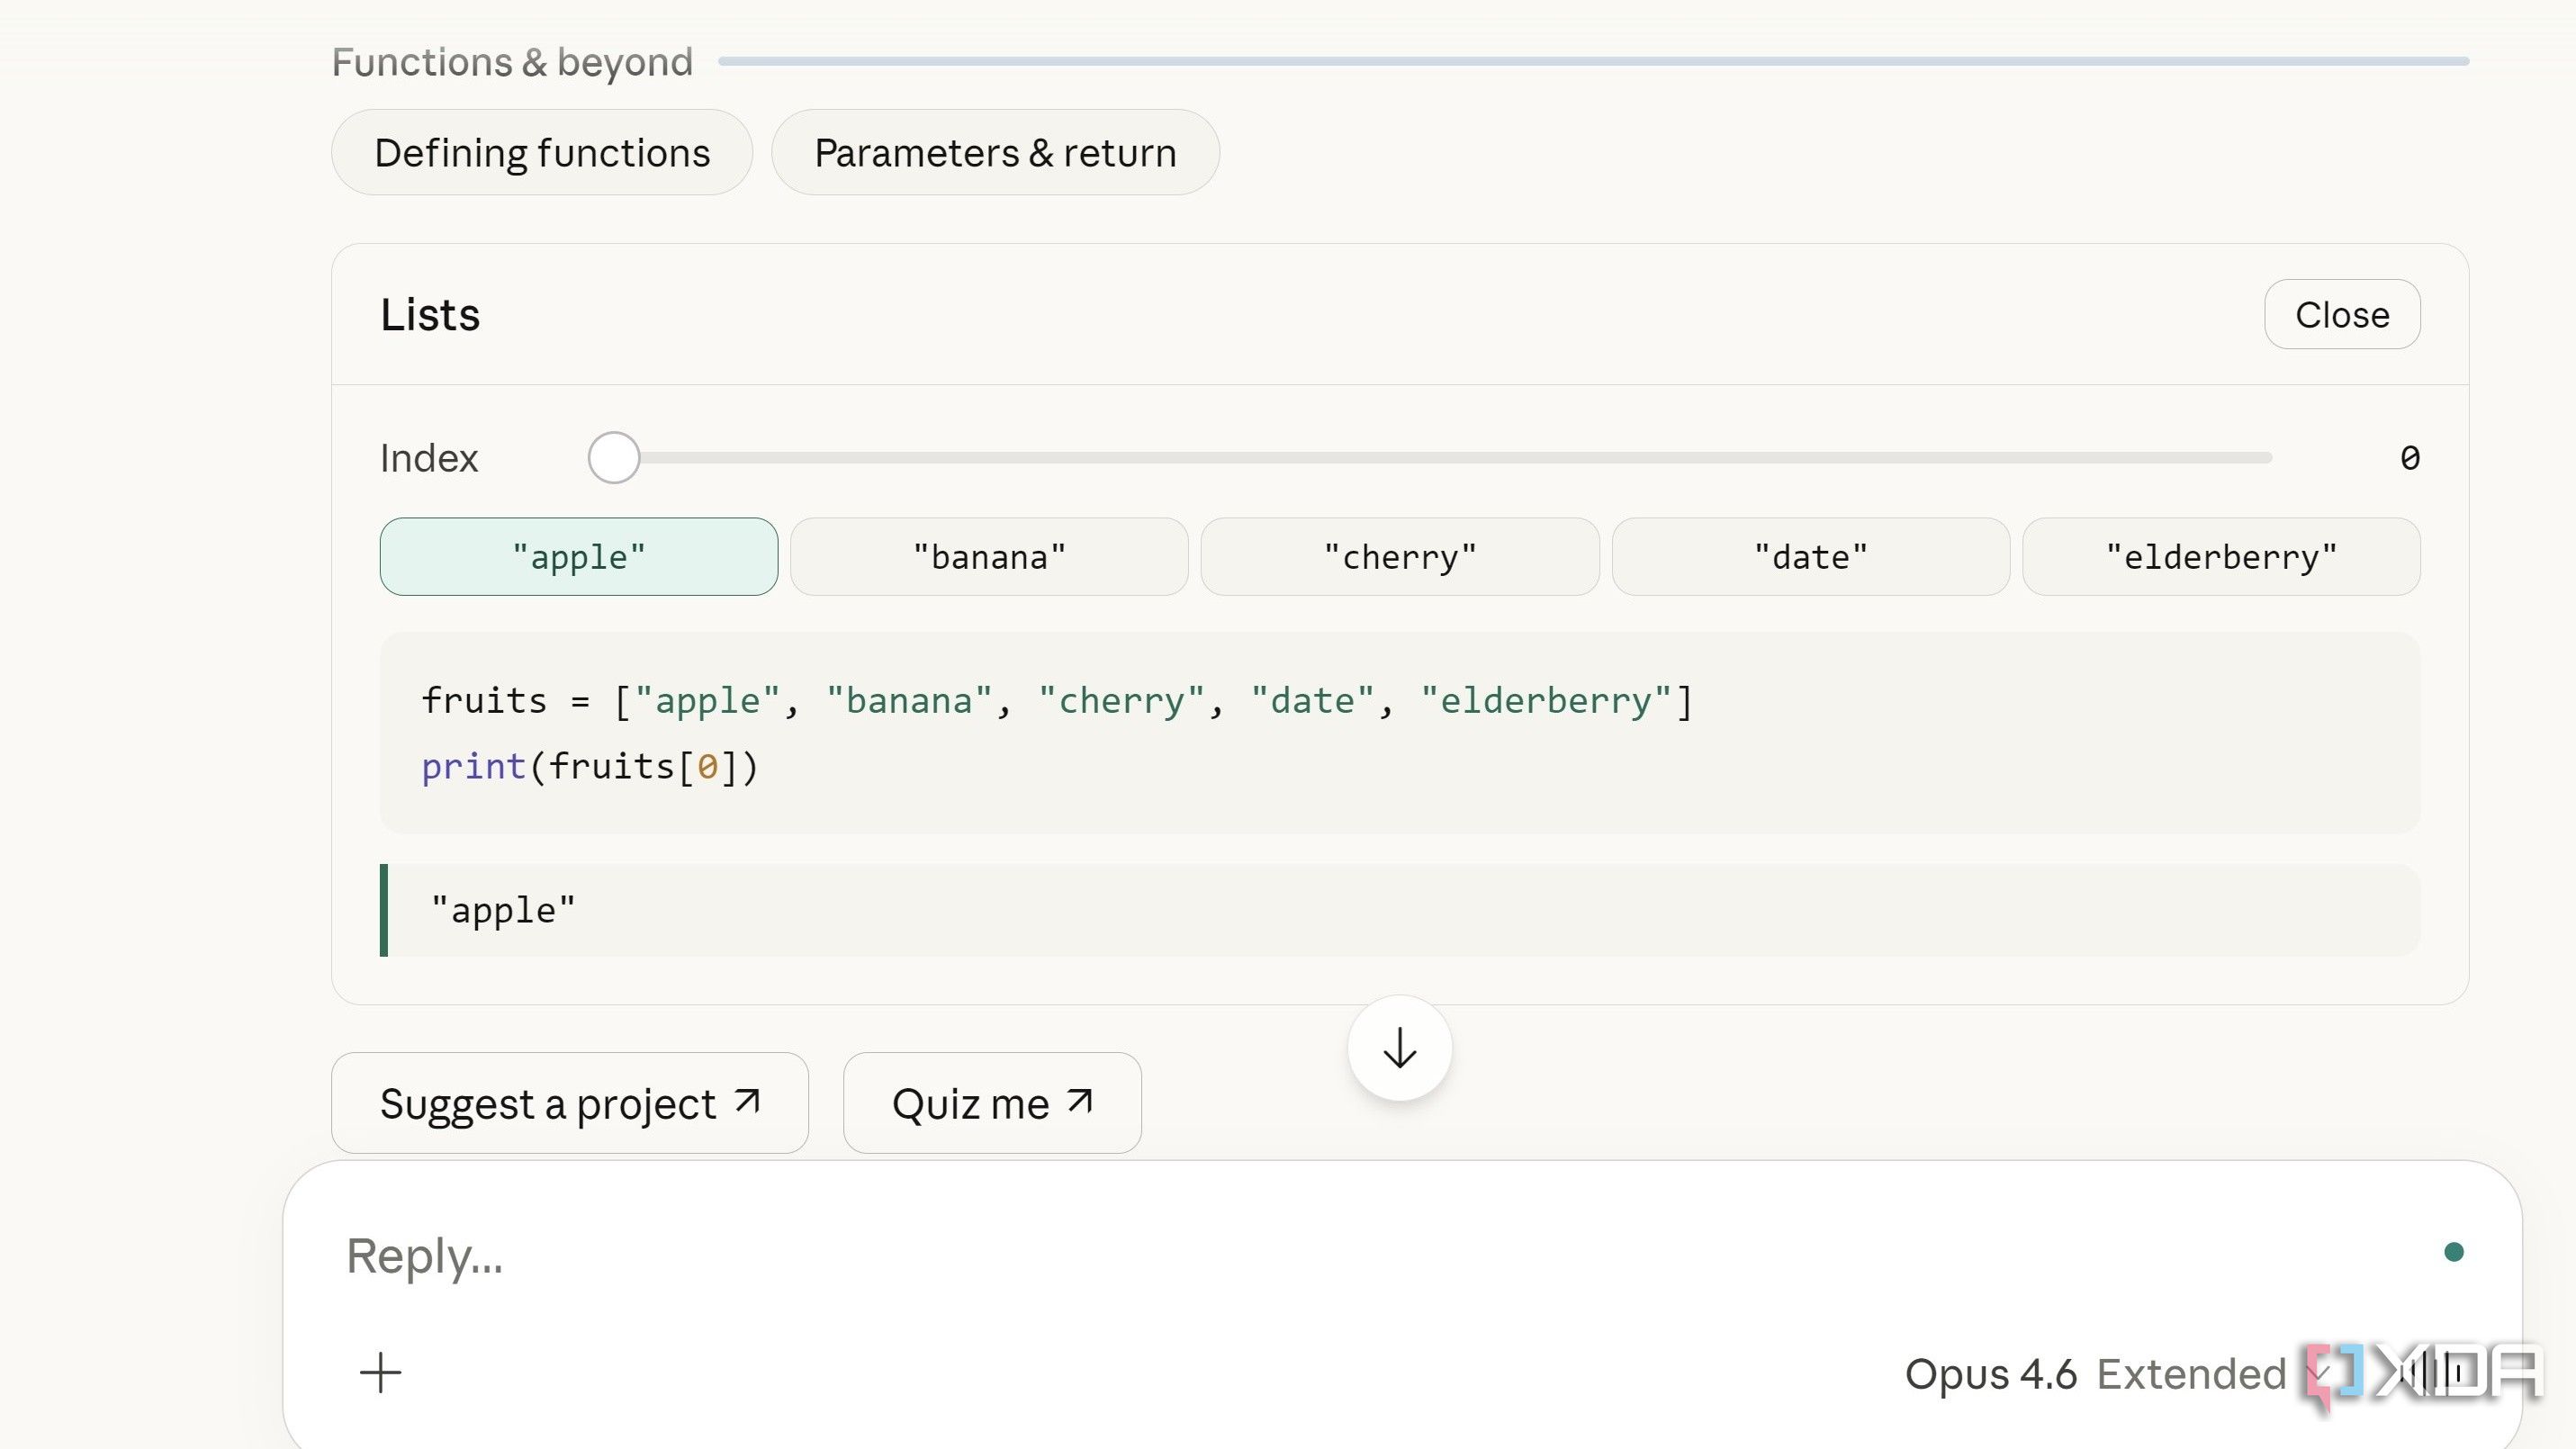Select the "apple" list item
2576x1449 pixels.
(x=579, y=556)
